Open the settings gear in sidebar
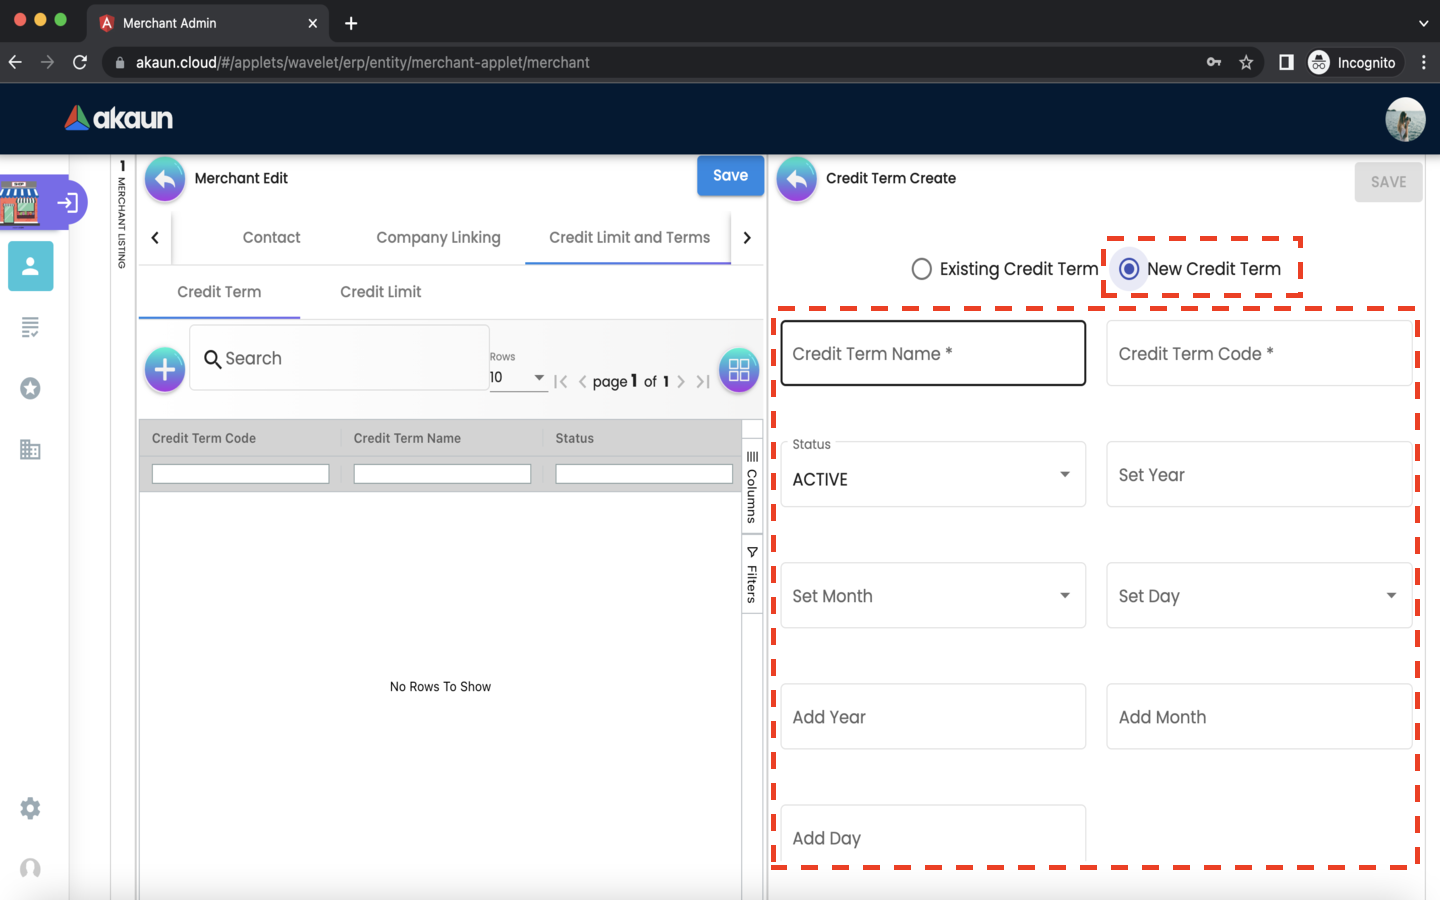 click(30, 808)
